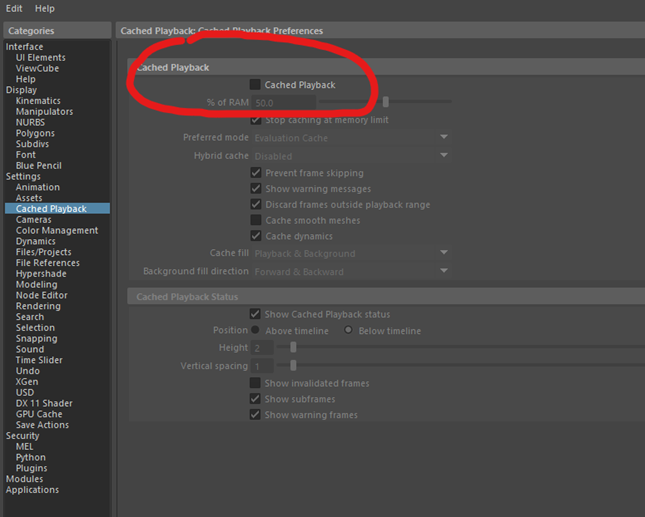Viewport: 645px width, 517px height.
Task: Select Python category
Action: pos(30,457)
